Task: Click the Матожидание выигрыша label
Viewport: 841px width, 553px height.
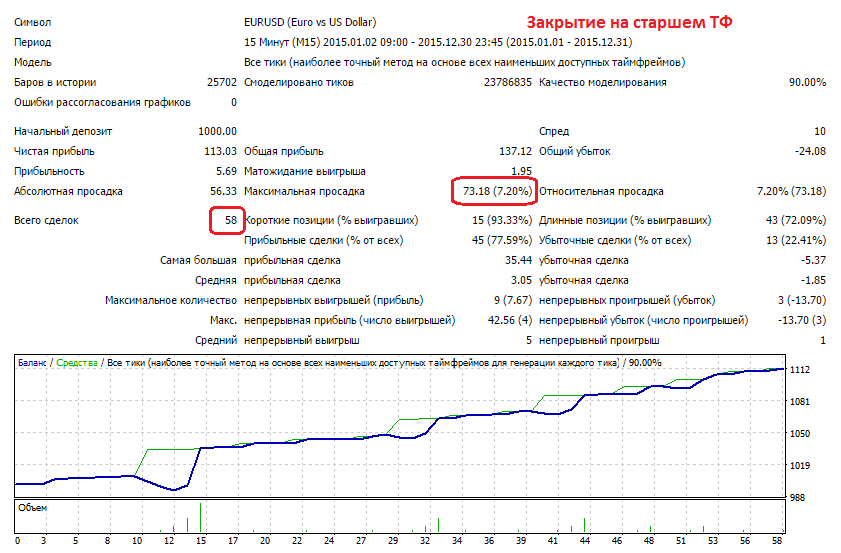Action: [305, 171]
